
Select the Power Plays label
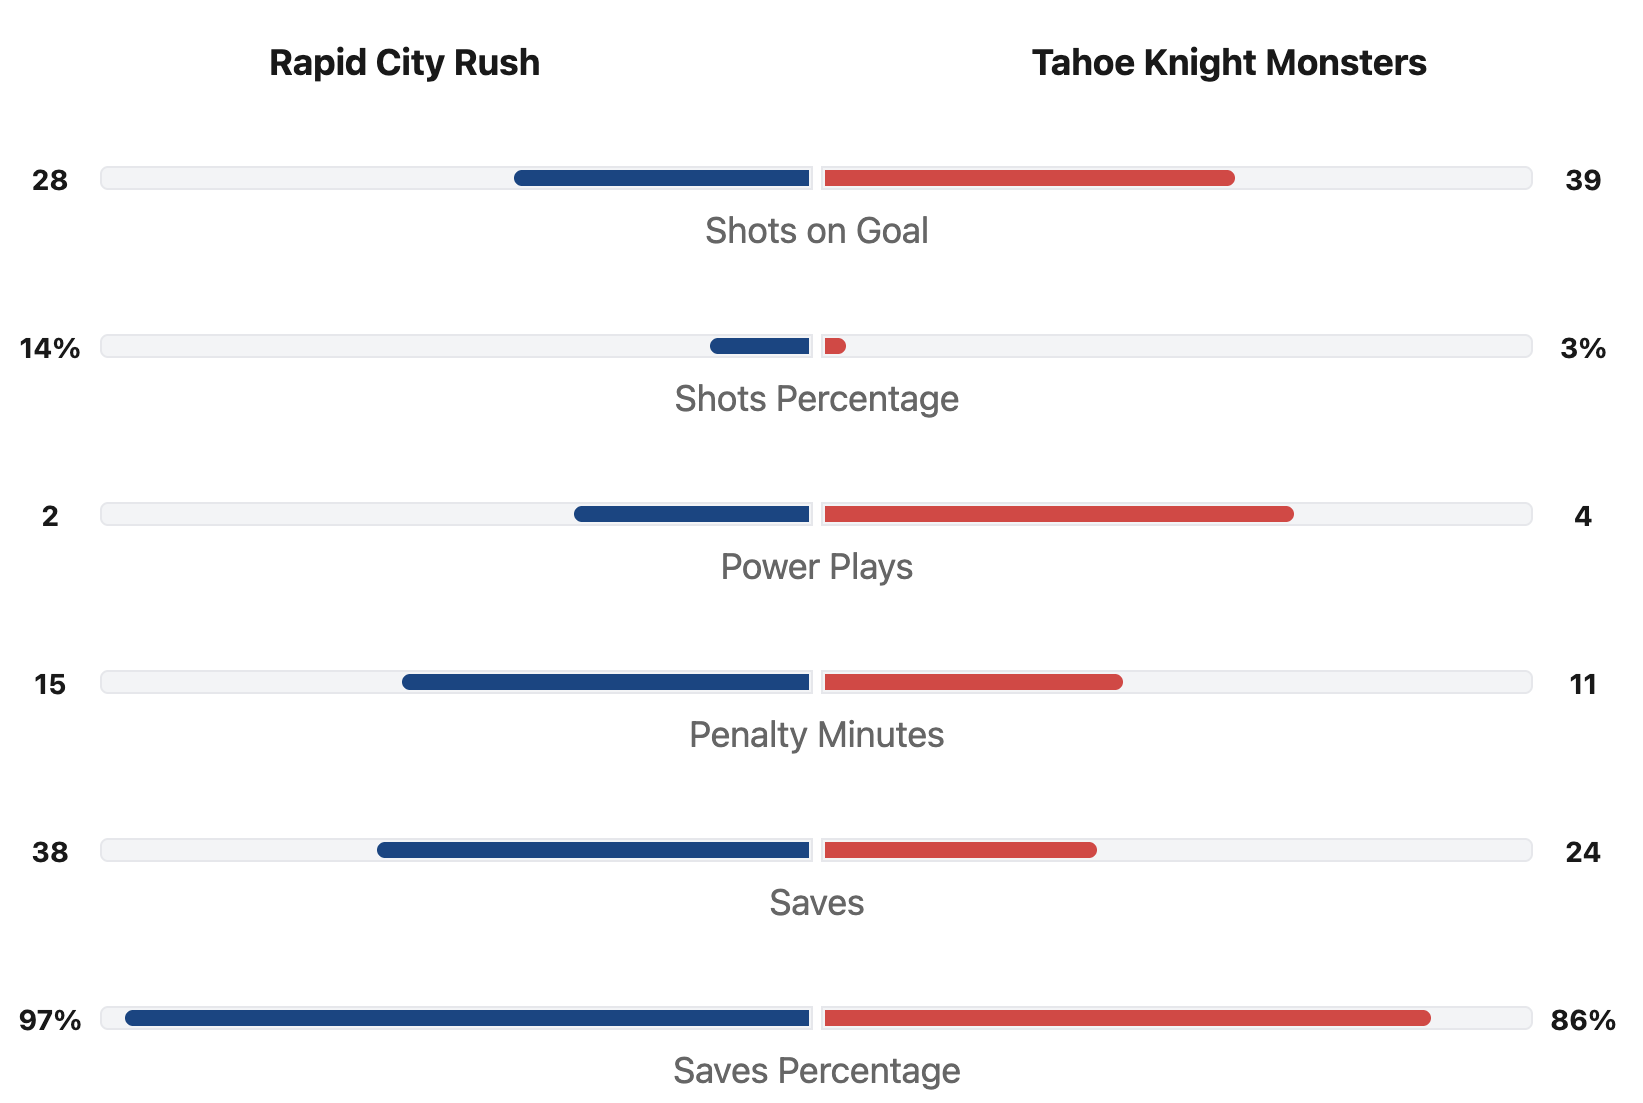tap(816, 567)
